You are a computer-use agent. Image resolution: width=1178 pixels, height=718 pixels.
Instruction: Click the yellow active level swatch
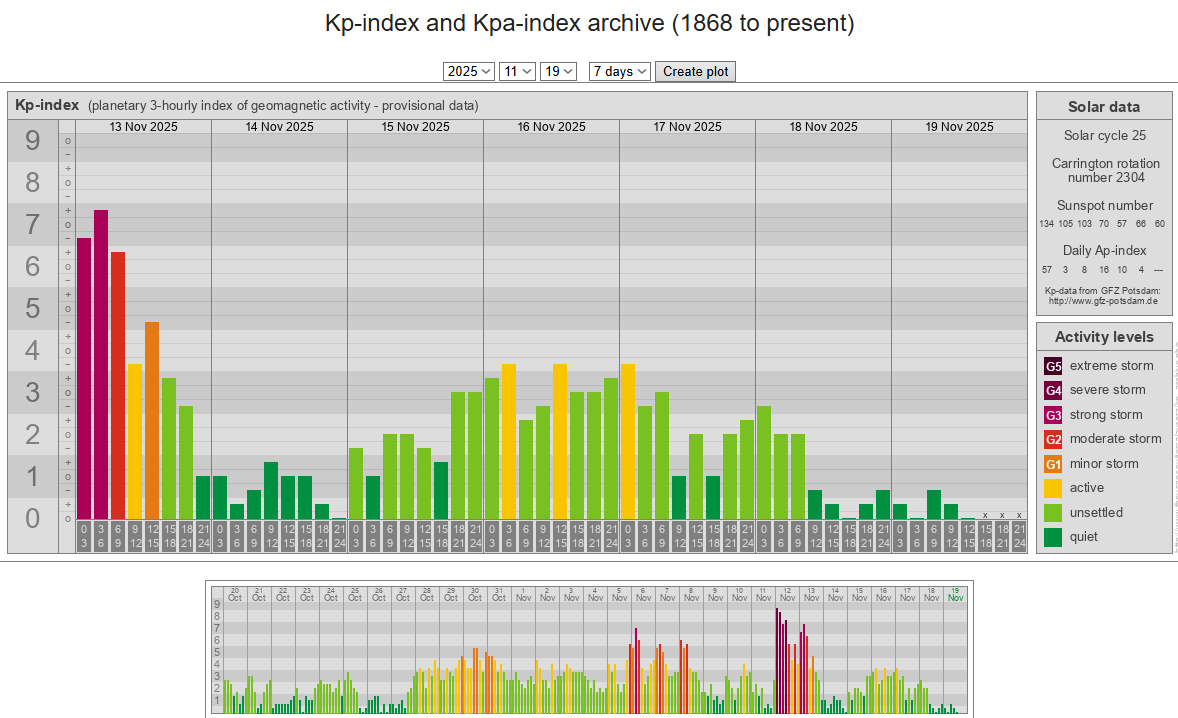pos(1053,488)
